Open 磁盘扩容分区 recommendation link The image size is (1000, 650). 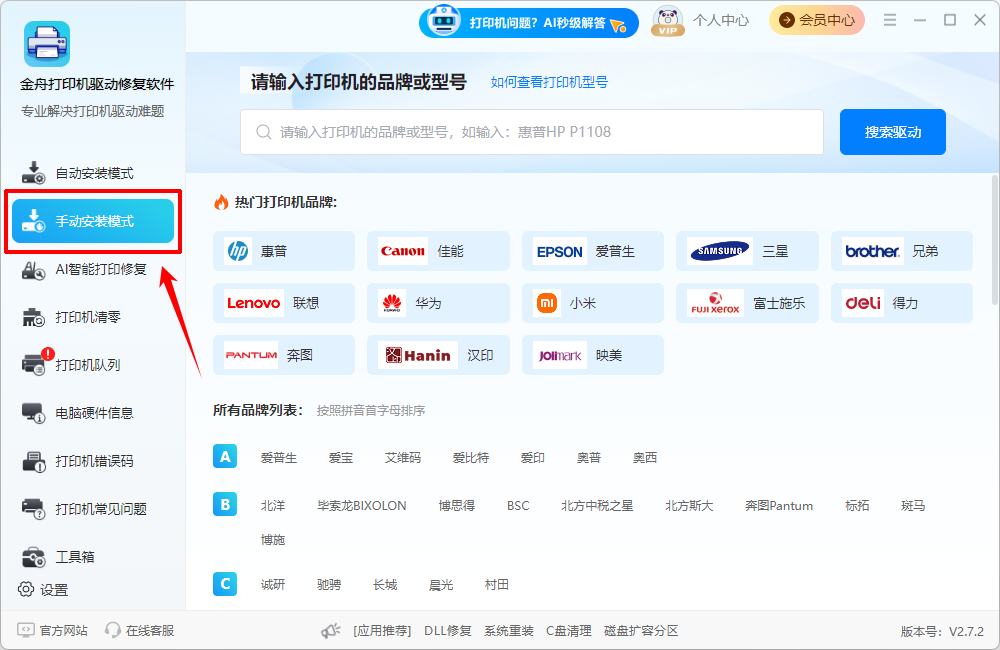[x=640, y=631]
